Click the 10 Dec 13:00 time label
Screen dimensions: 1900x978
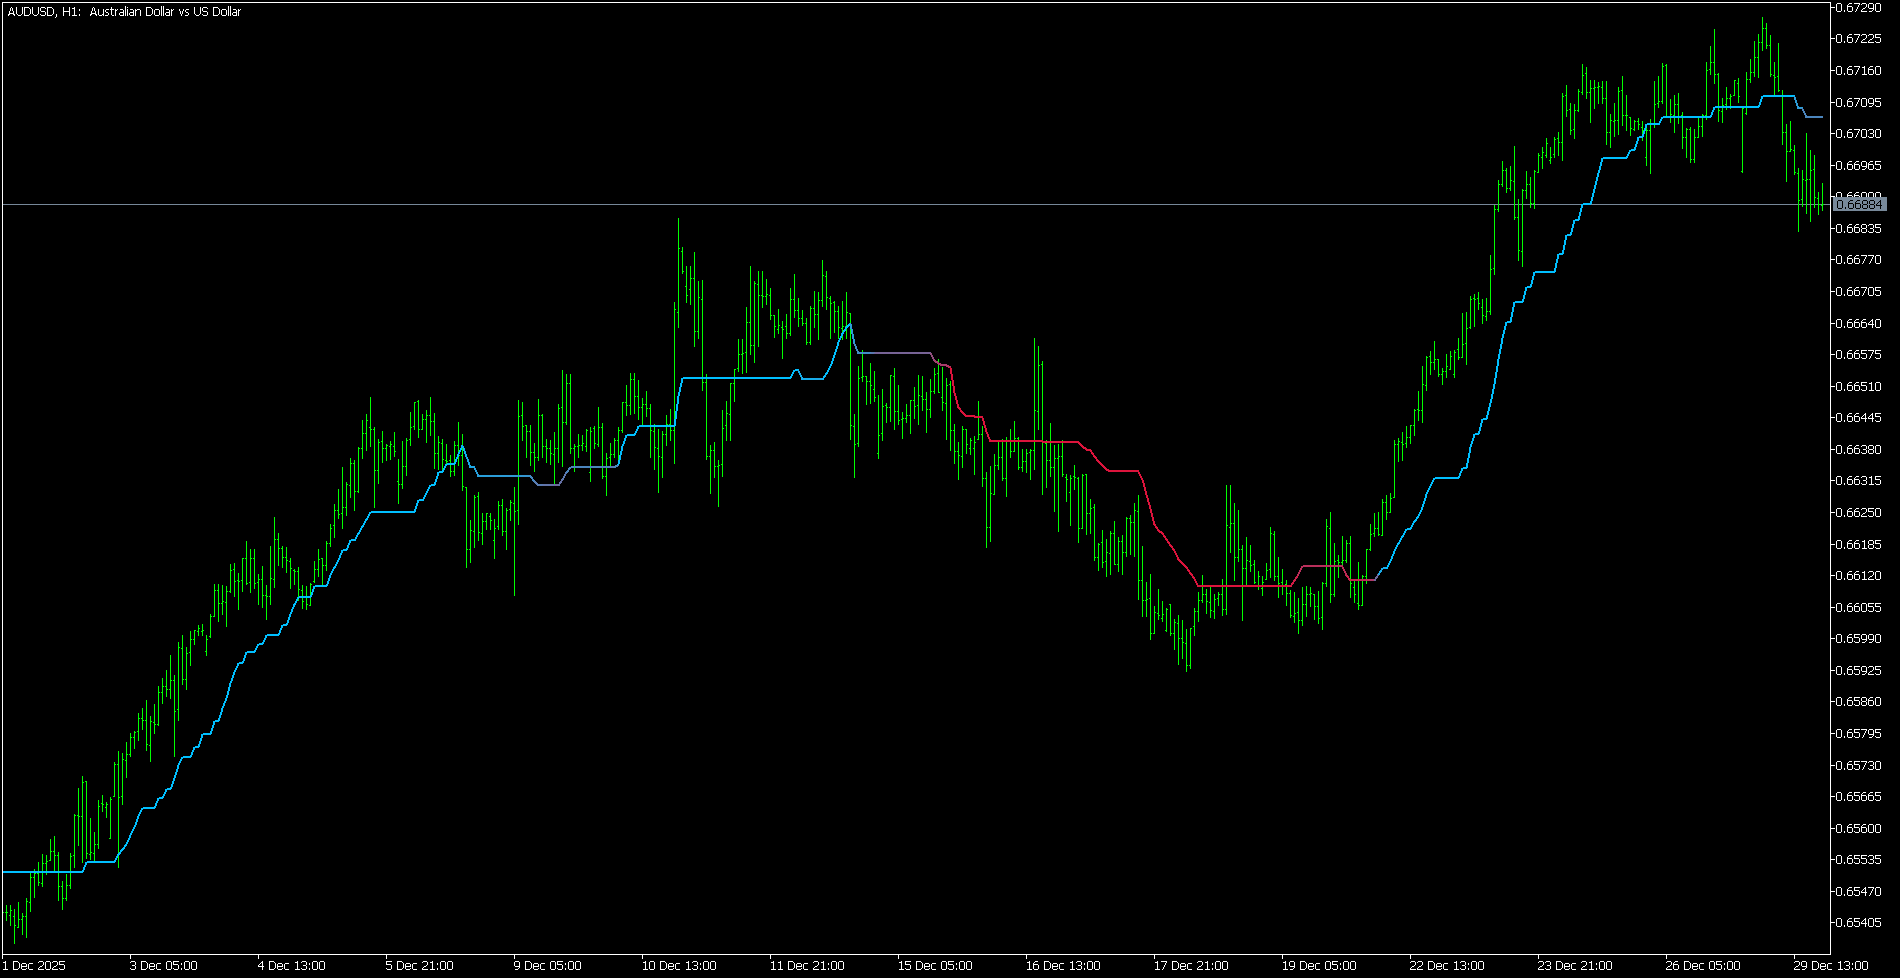pos(679,966)
